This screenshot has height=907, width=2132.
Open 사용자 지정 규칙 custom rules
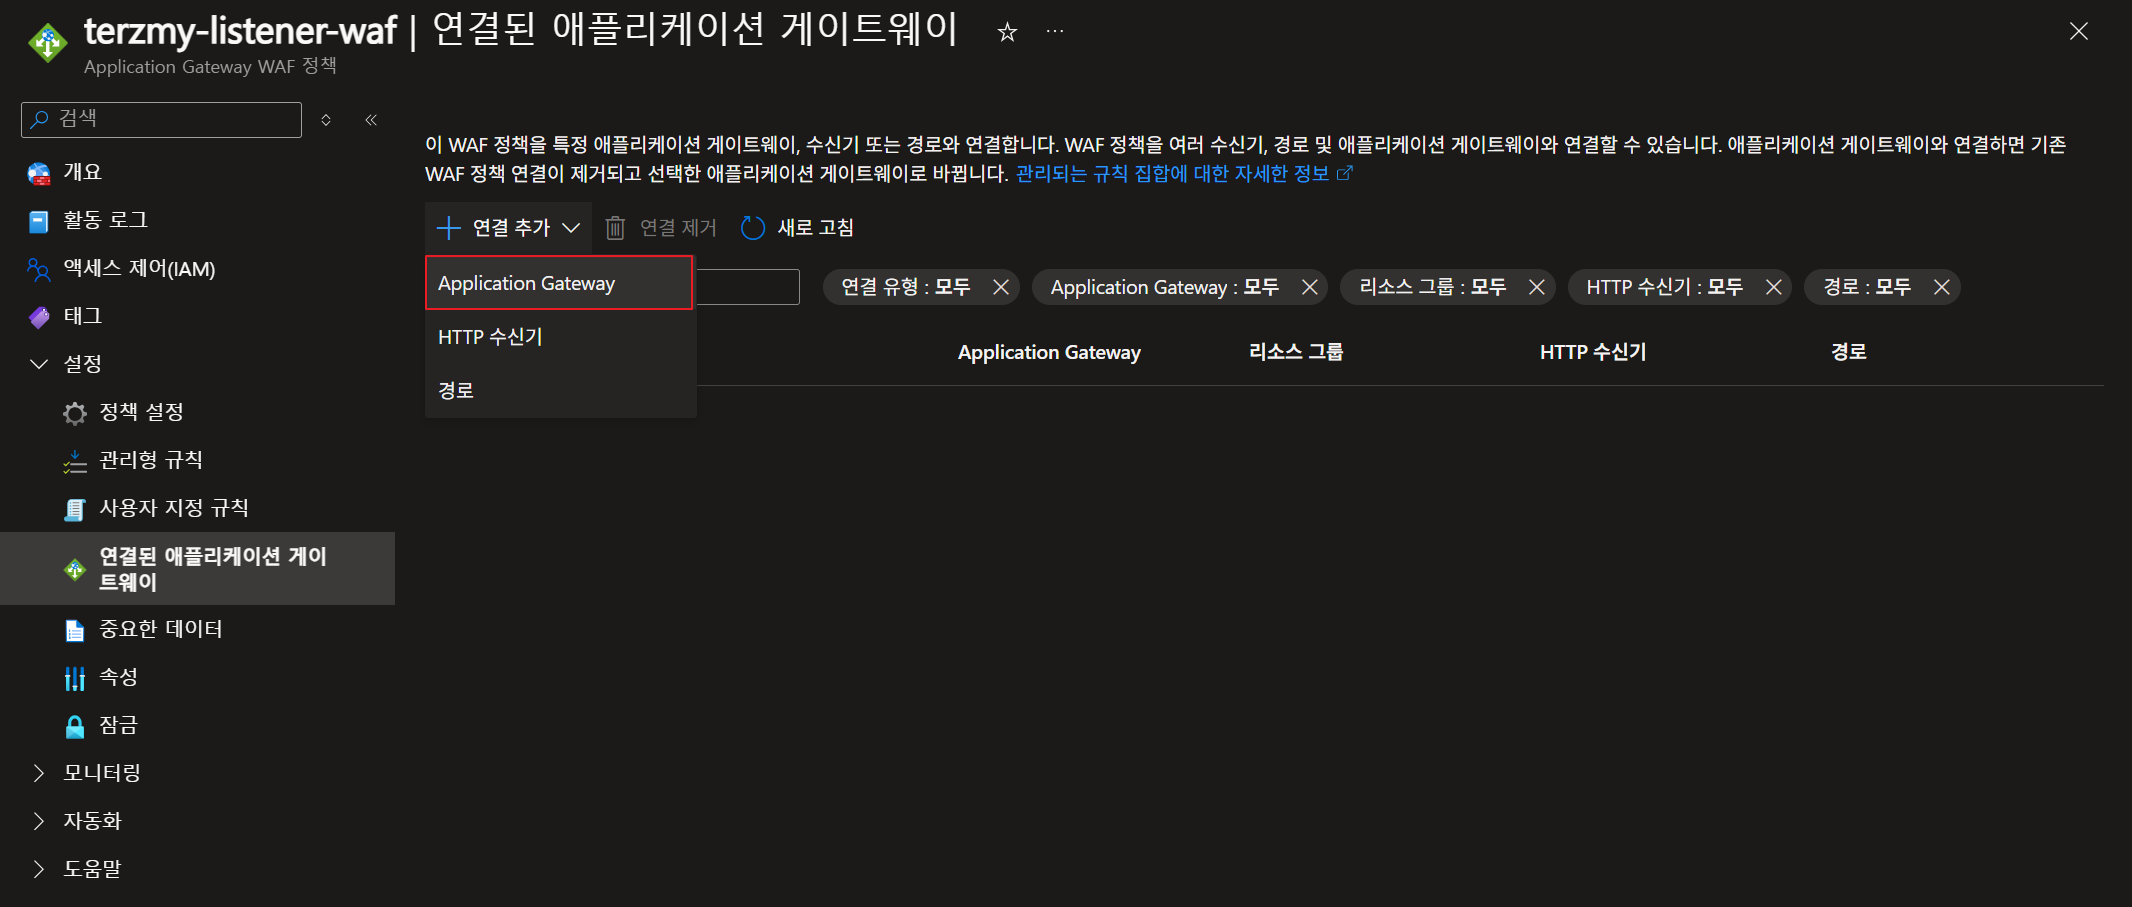[174, 508]
